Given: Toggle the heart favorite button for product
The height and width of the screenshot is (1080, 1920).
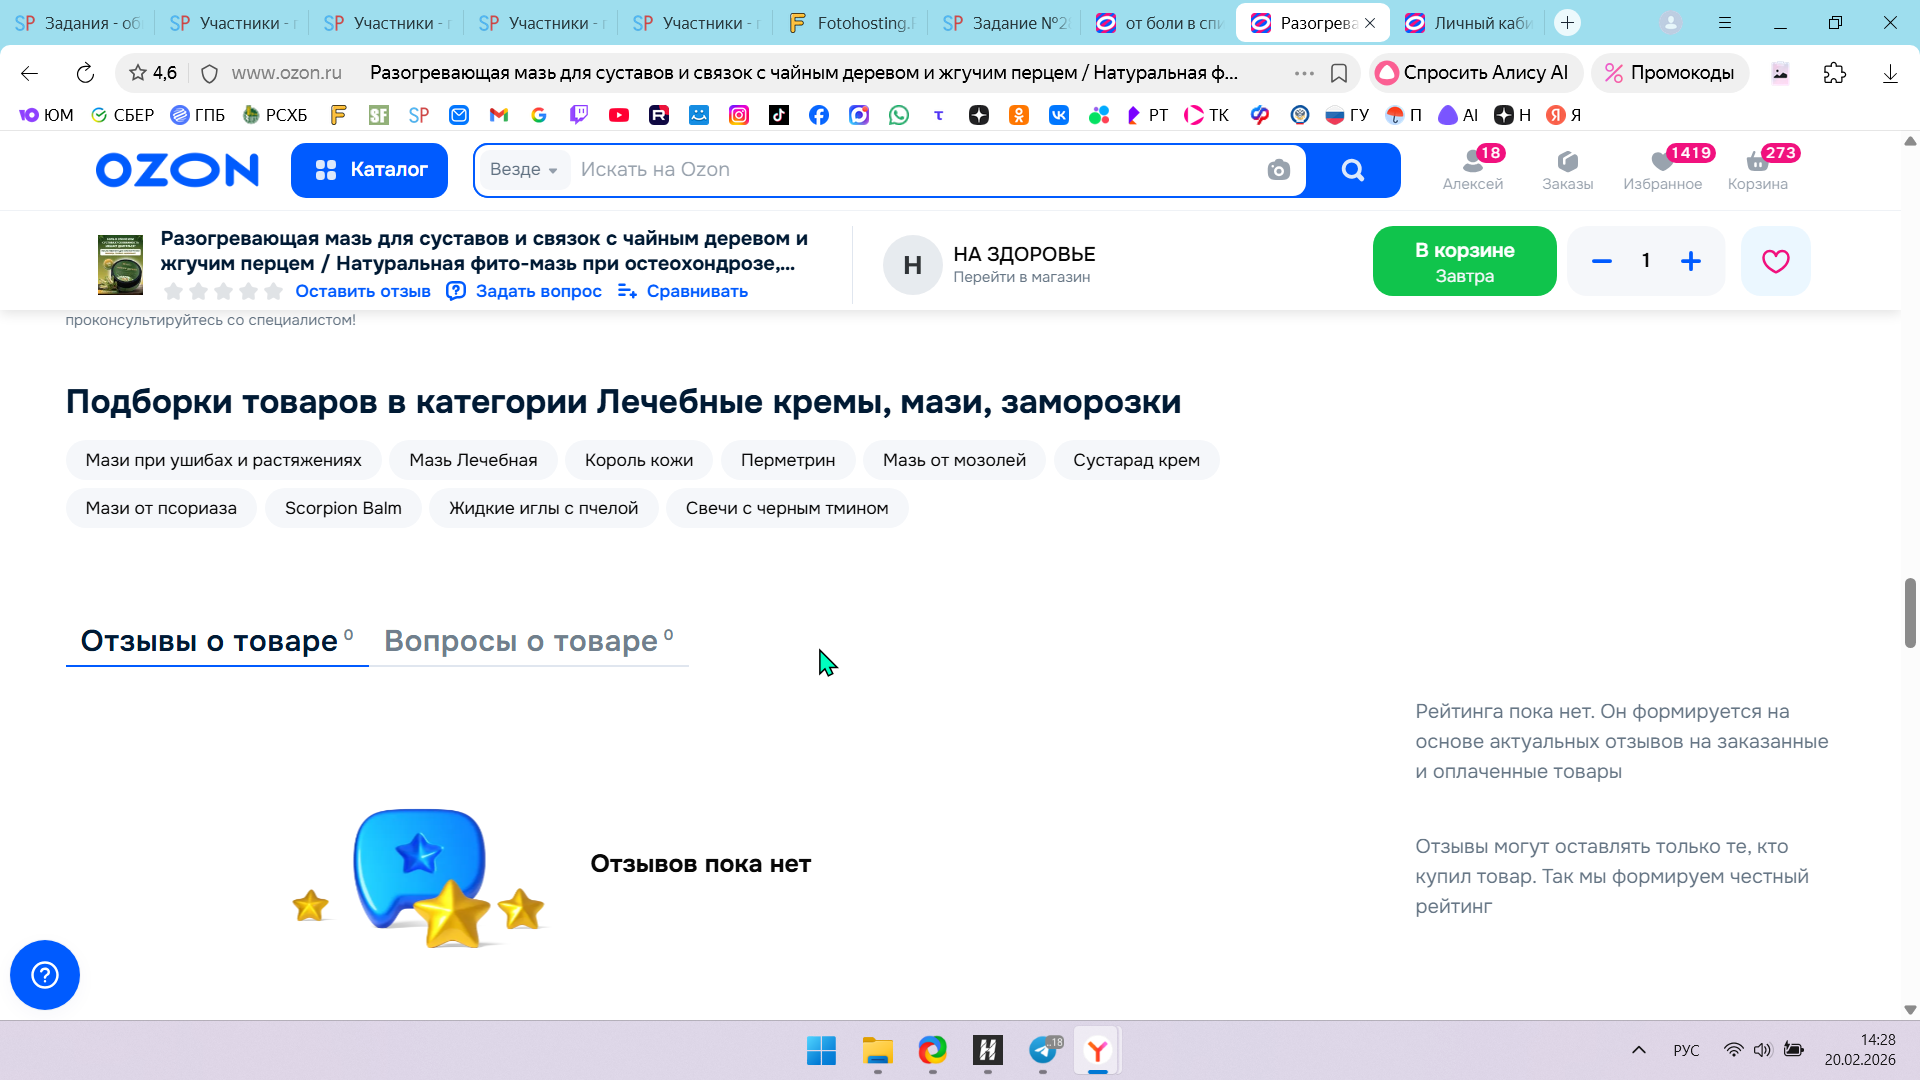Looking at the screenshot, I should coord(1775,261).
